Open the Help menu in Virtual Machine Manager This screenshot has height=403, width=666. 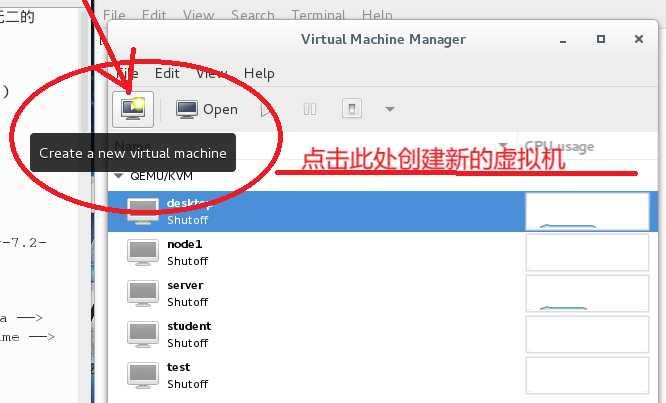[259, 73]
